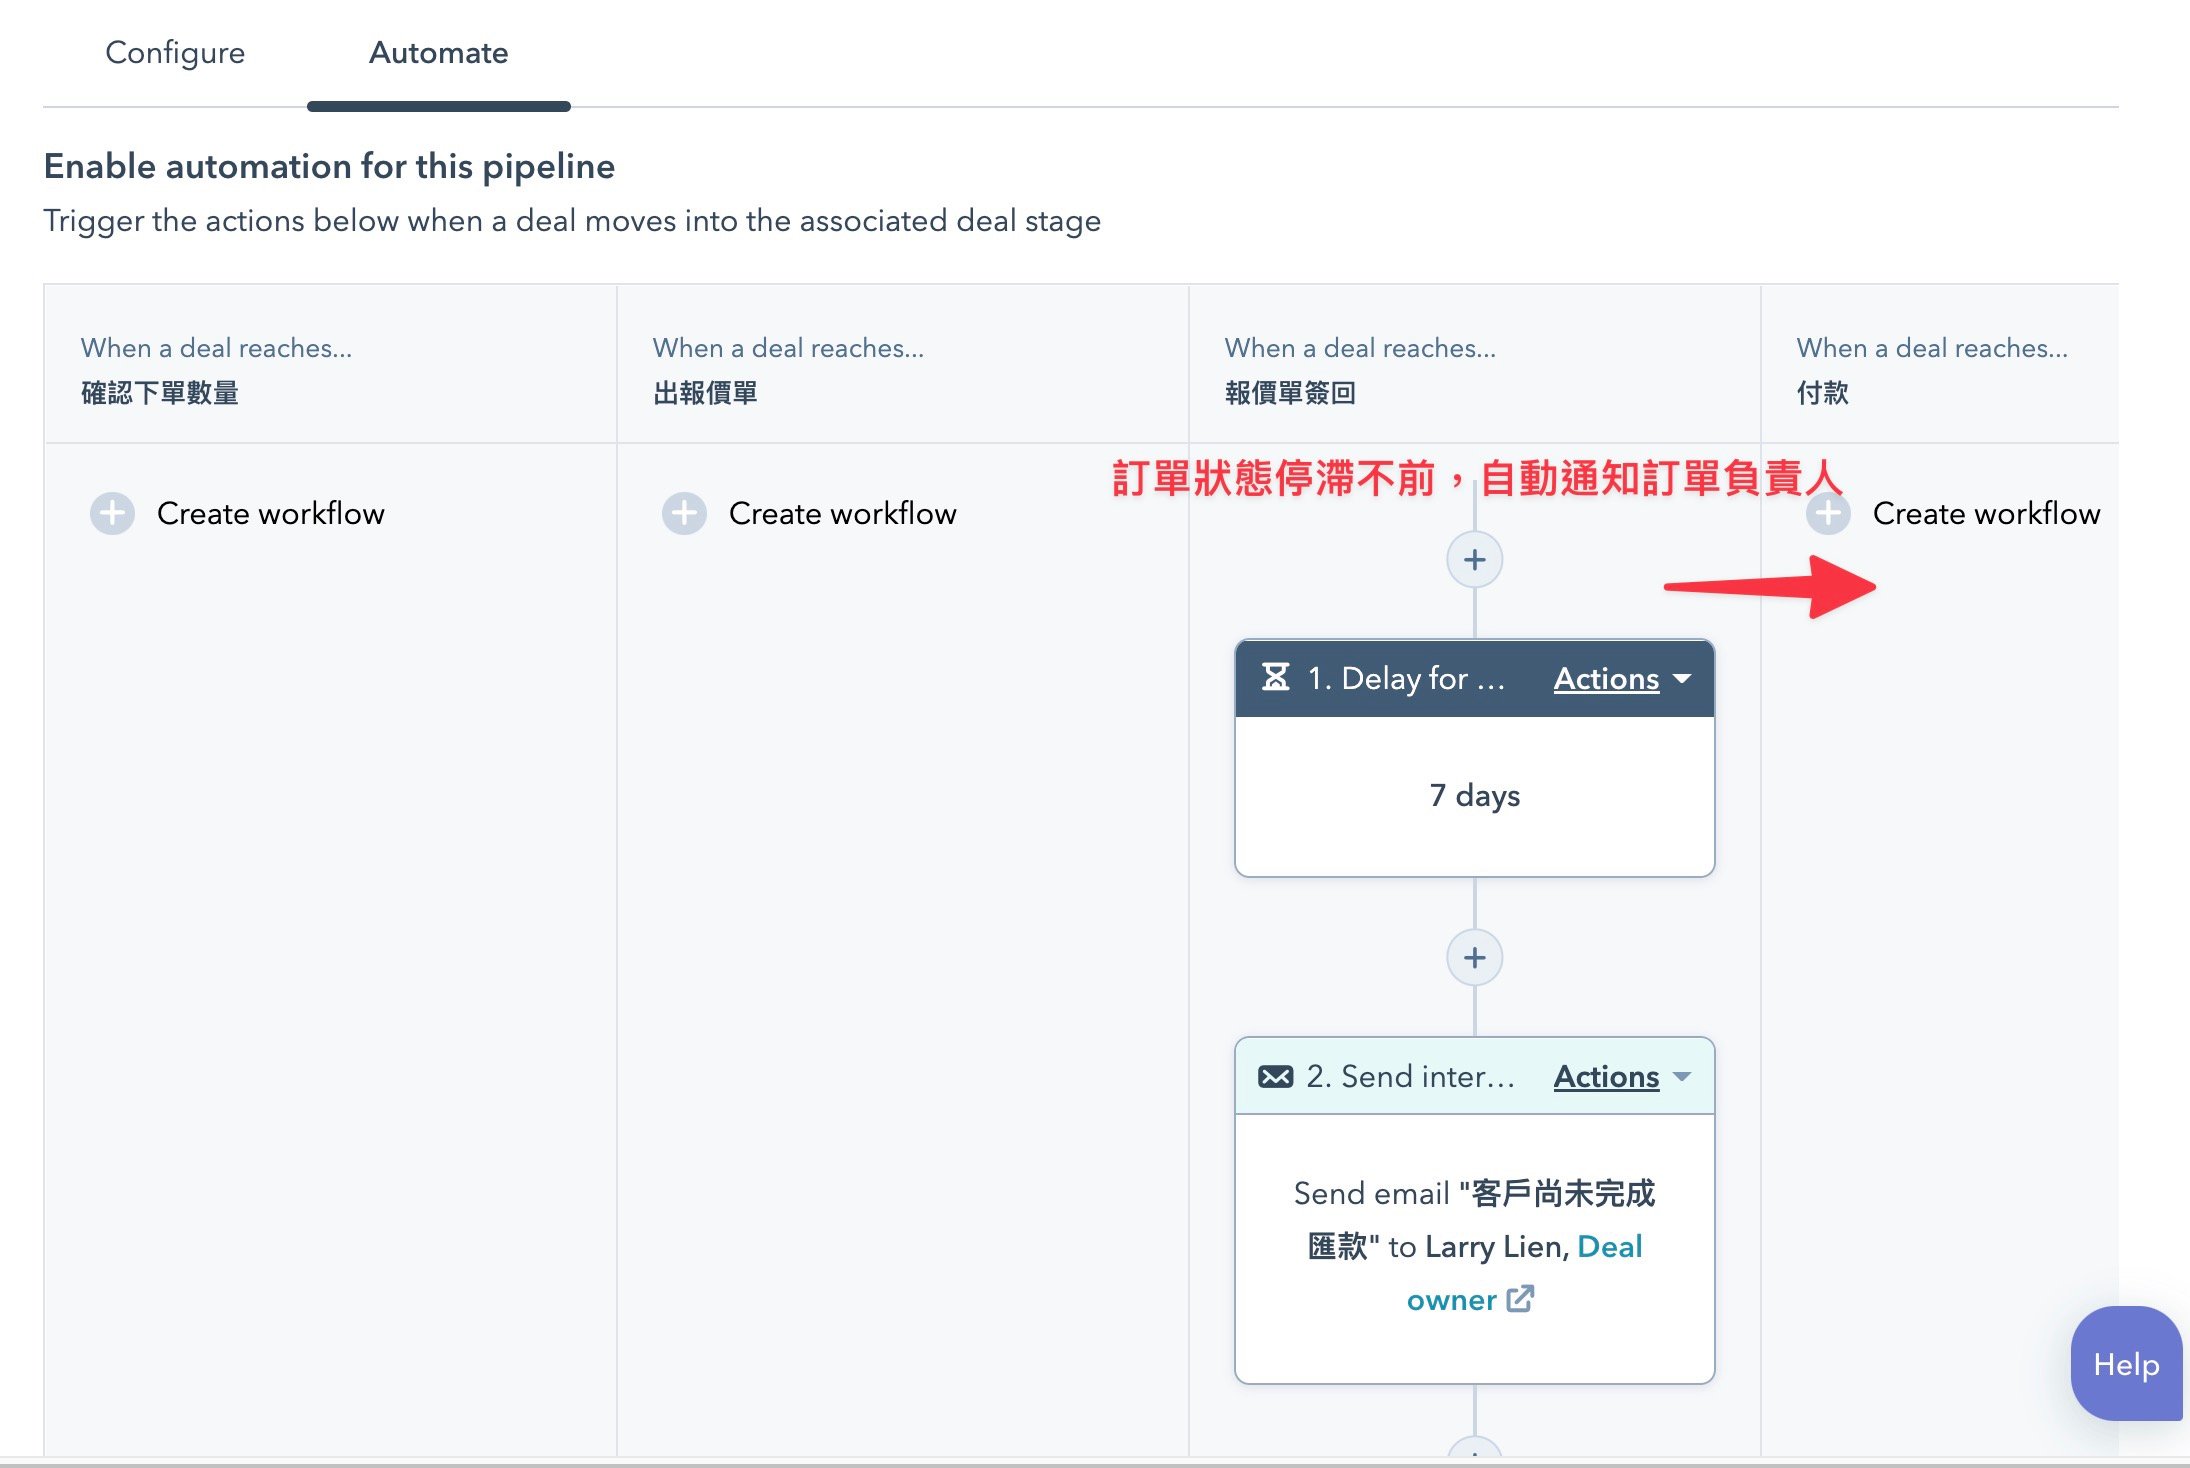
Task: Click the plus icon between Delay and Send email
Action: coord(1475,957)
